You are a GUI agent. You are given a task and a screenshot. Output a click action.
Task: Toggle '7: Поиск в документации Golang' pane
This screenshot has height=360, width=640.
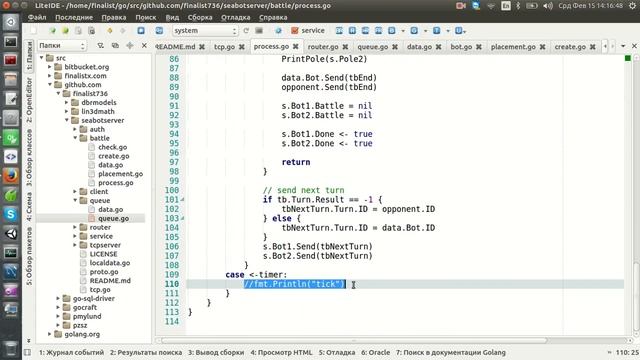[451, 352]
